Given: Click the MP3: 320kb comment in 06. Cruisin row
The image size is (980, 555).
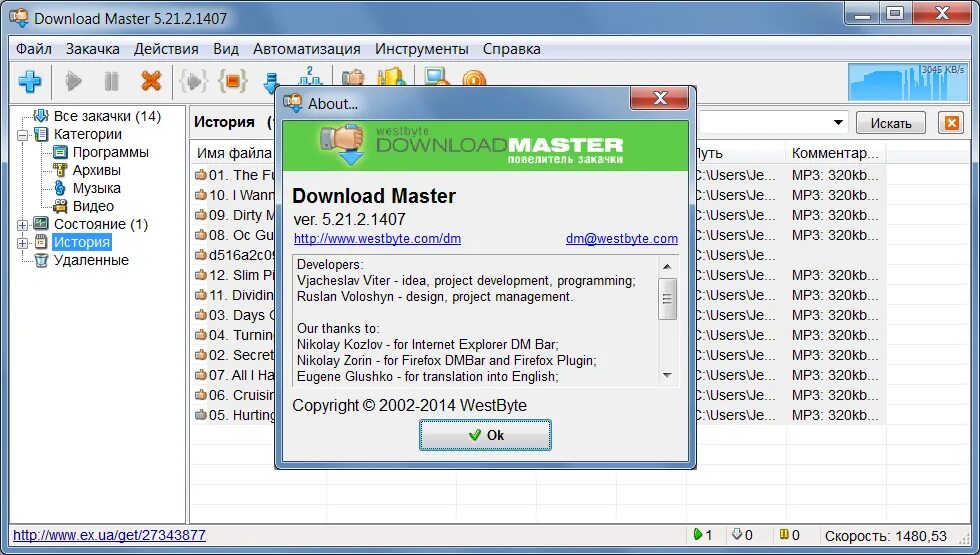Looking at the screenshot, I should click(835, 395).
